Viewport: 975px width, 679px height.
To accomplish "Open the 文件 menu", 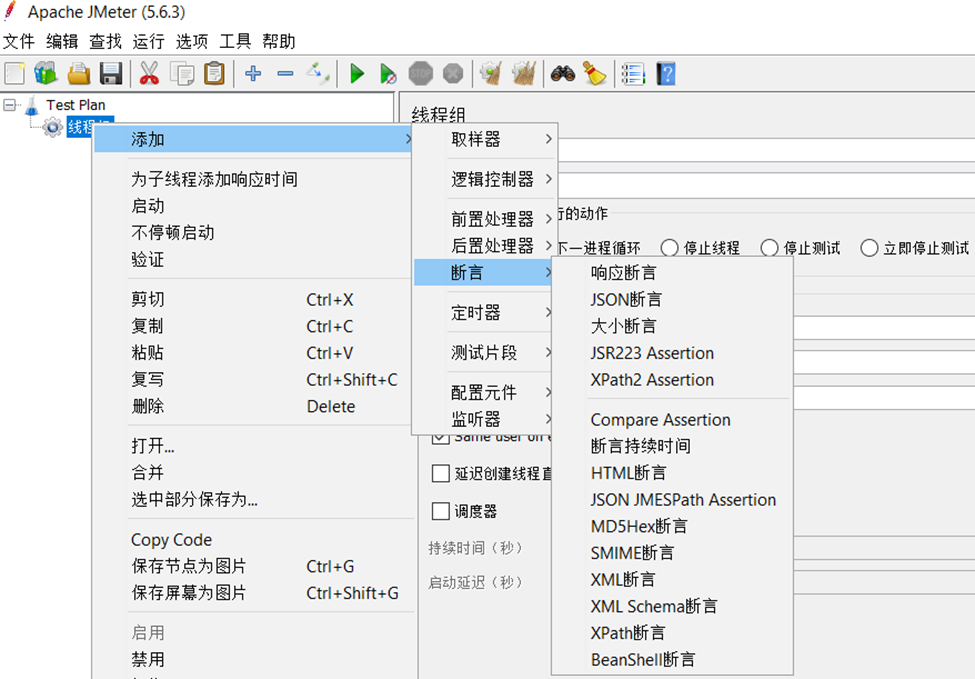I will click(19, 42).
